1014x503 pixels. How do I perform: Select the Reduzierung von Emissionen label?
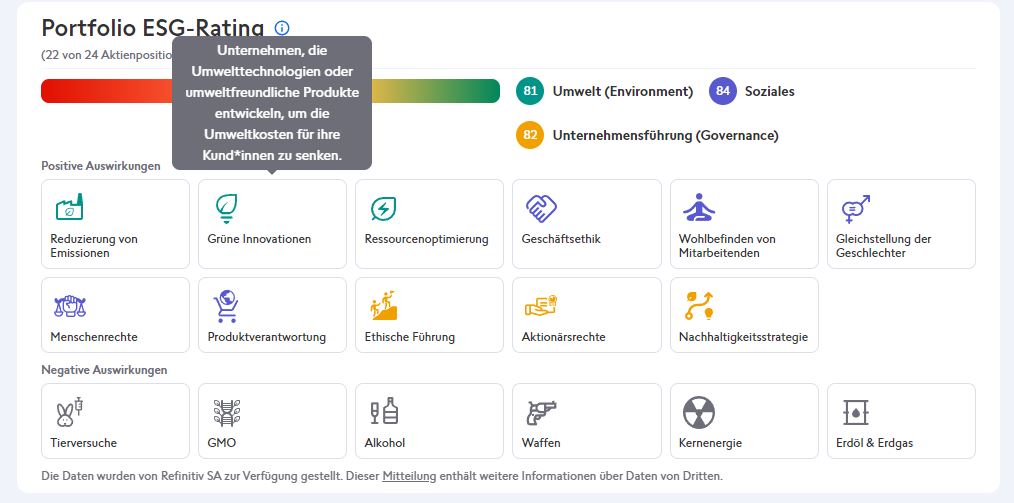[94, 246]
